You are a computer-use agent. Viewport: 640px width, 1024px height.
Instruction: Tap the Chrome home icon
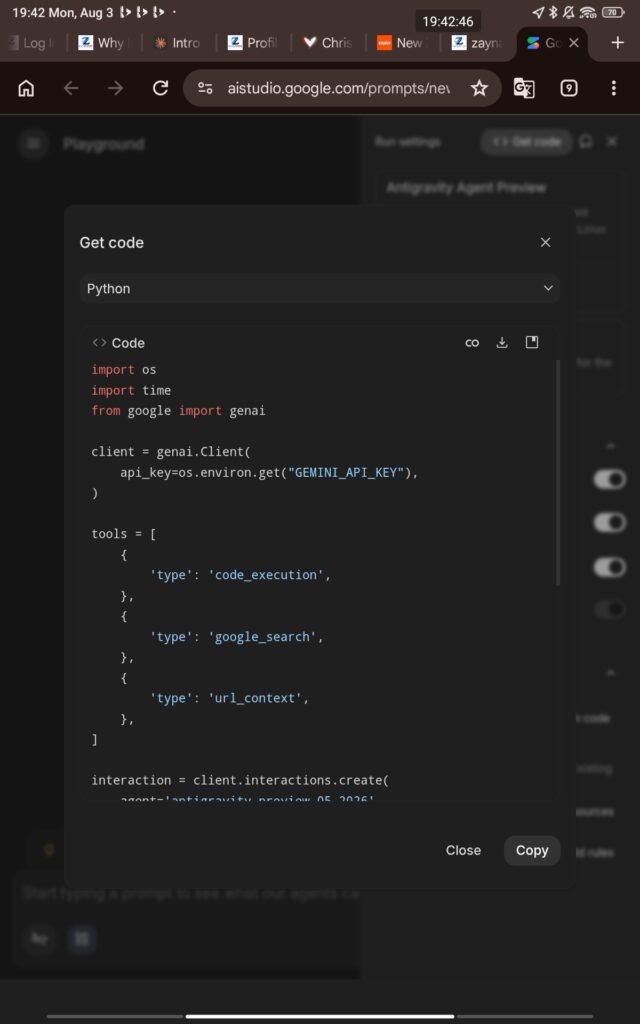click(26, 88)
